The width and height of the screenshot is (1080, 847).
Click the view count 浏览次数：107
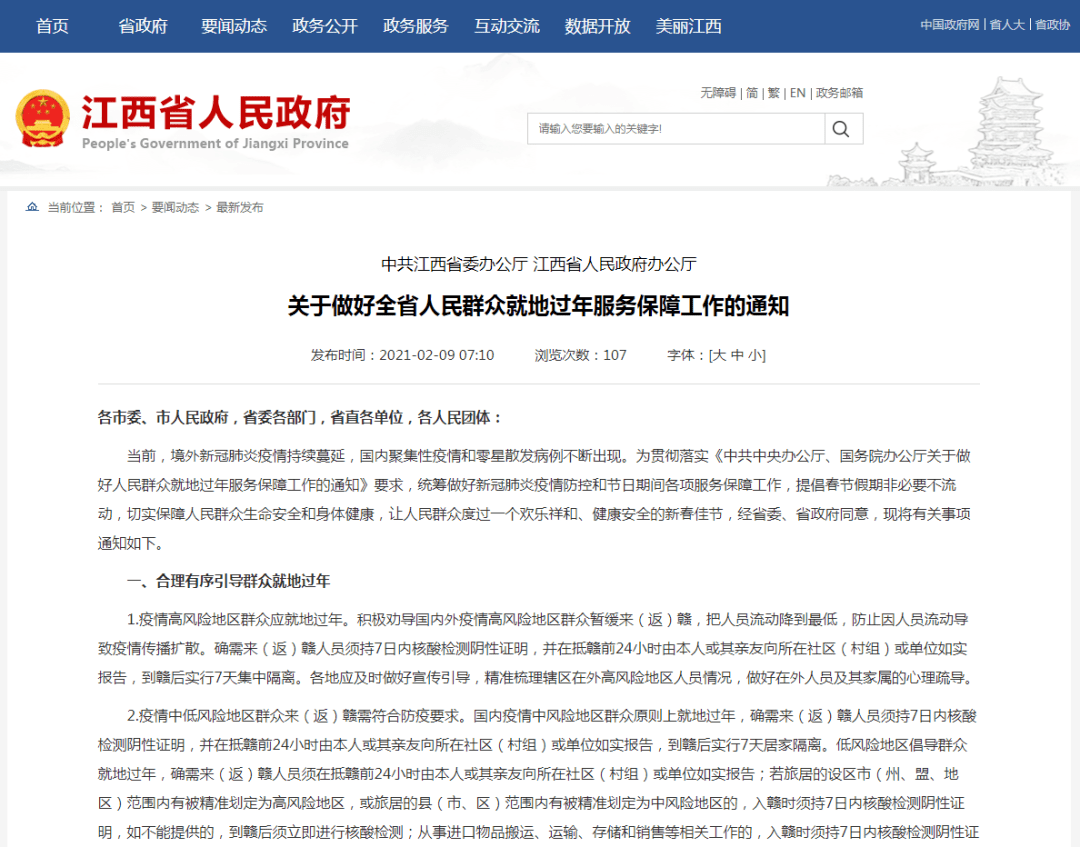click(x=581, y=355)
